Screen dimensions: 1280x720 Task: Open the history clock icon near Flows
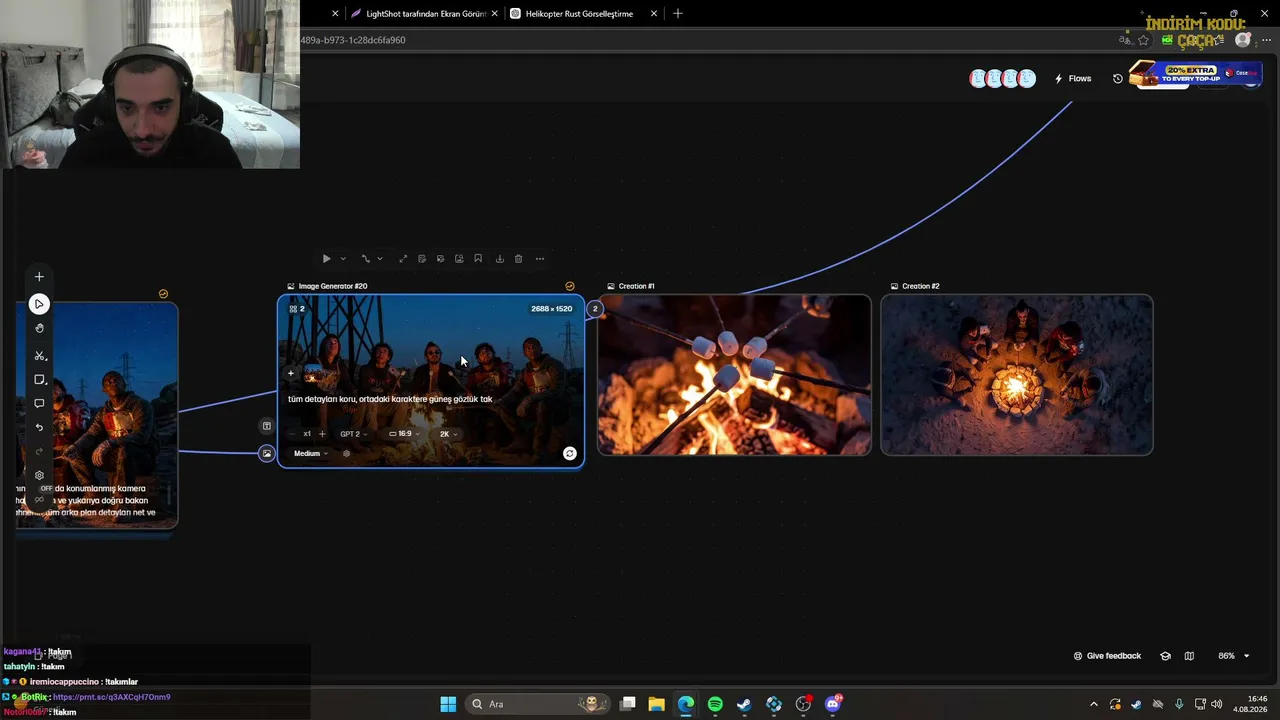tap(1118, 79)
